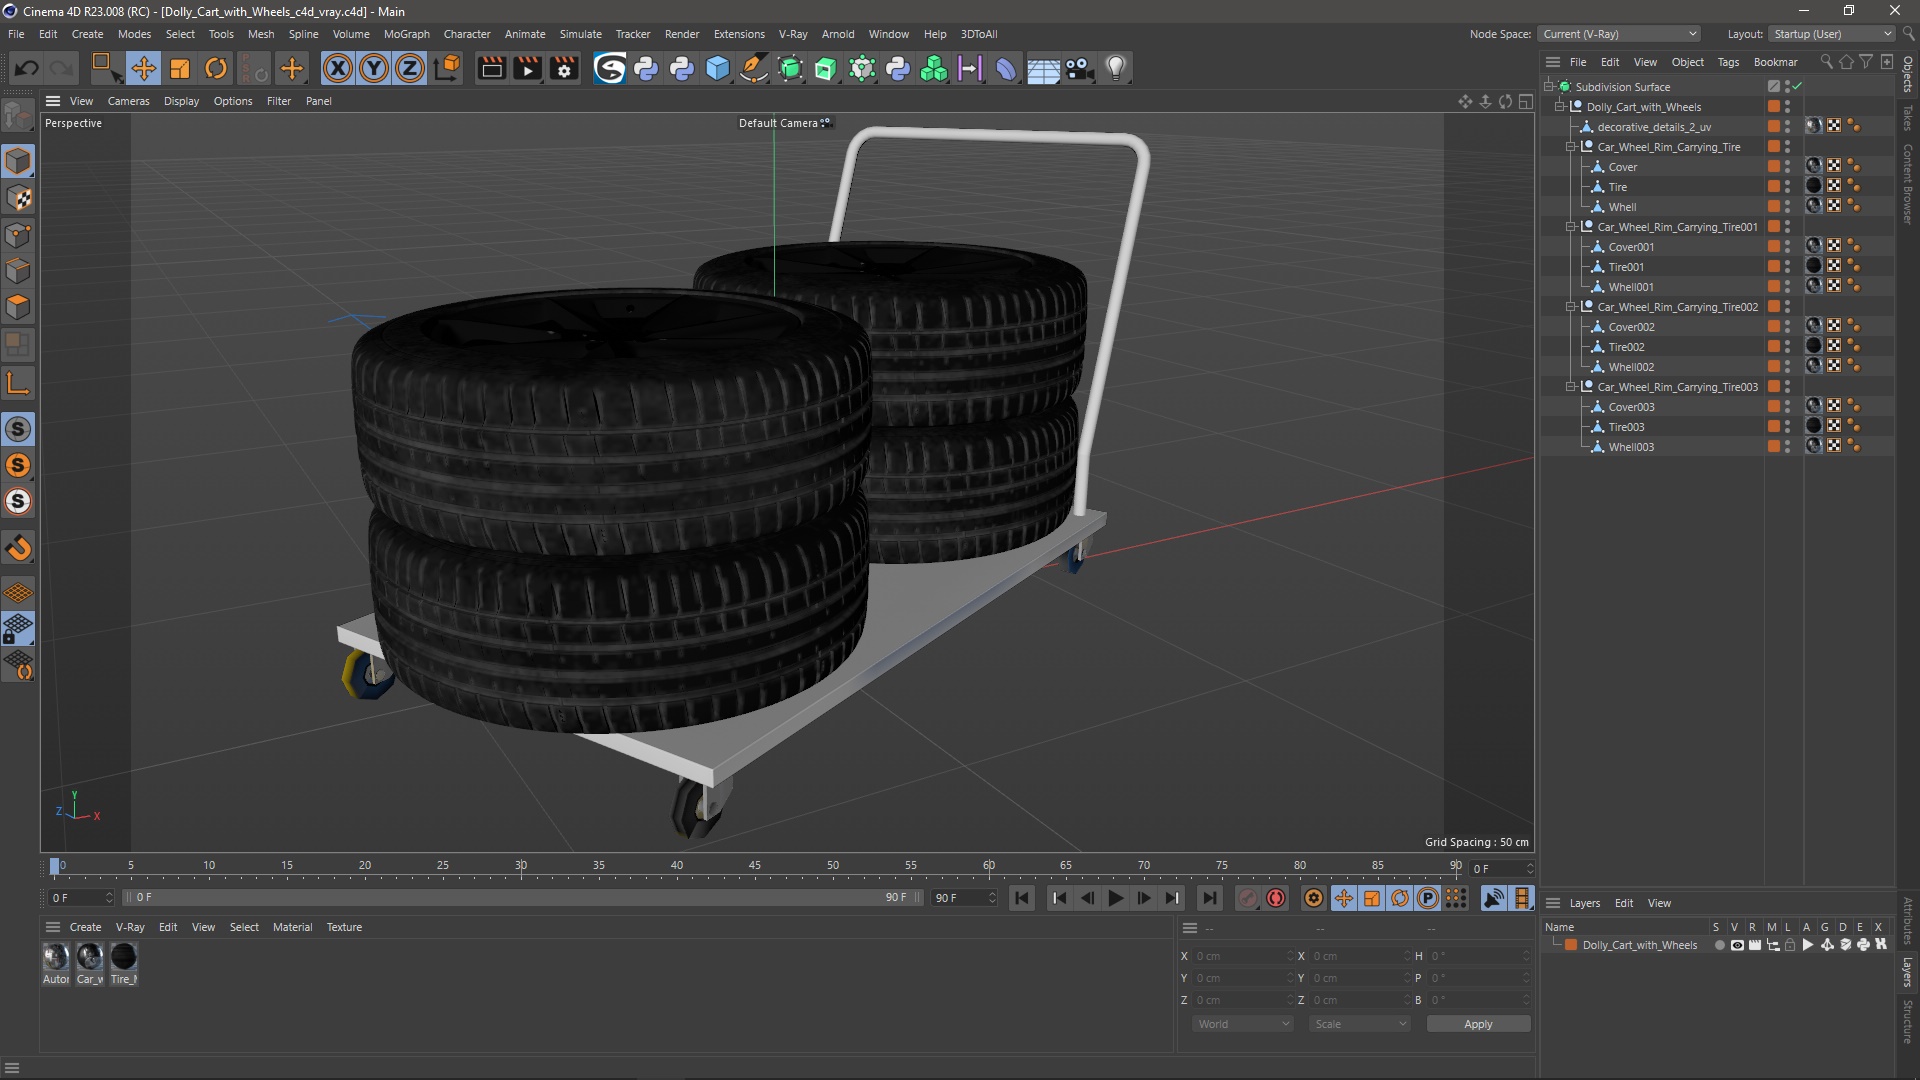This screenshot has width=1920, height=1080.
Task: Expand the Car_Wheel_Rim_Carrying_Tire003 group
Action: tap(1572, 386)
